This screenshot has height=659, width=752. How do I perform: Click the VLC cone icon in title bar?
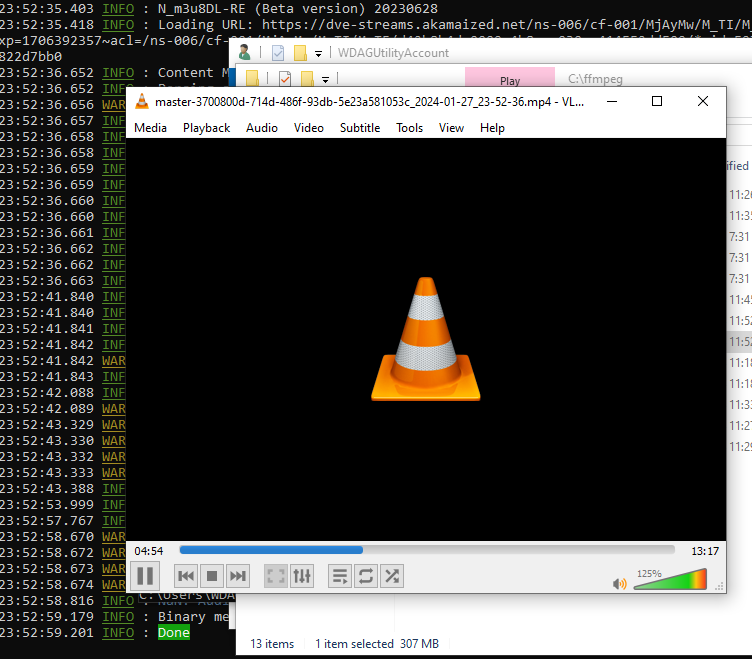(x=142, y=102)
